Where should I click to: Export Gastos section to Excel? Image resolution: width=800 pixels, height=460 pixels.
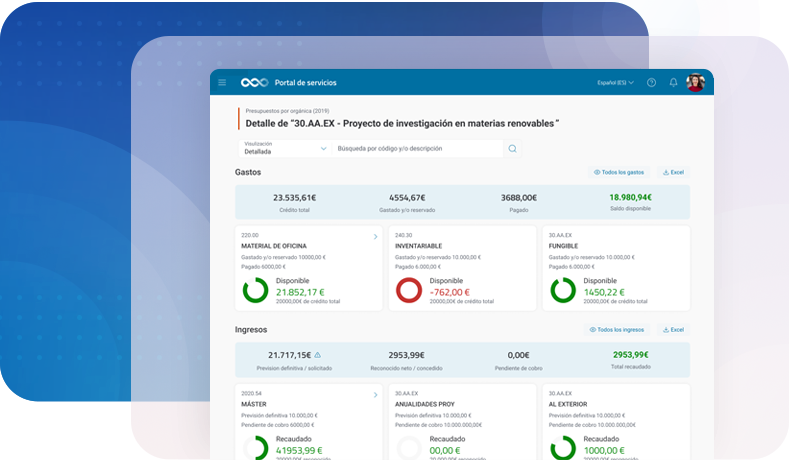pyautogui.click(x=673, y=172)
